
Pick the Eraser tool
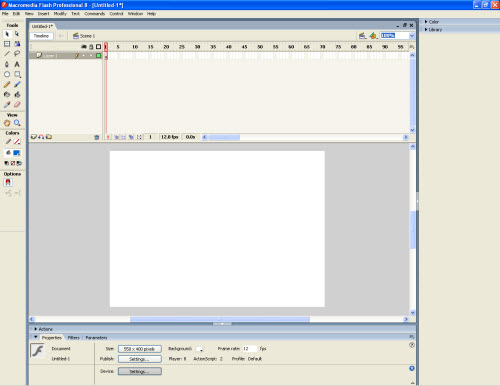(x=17, y=105)
